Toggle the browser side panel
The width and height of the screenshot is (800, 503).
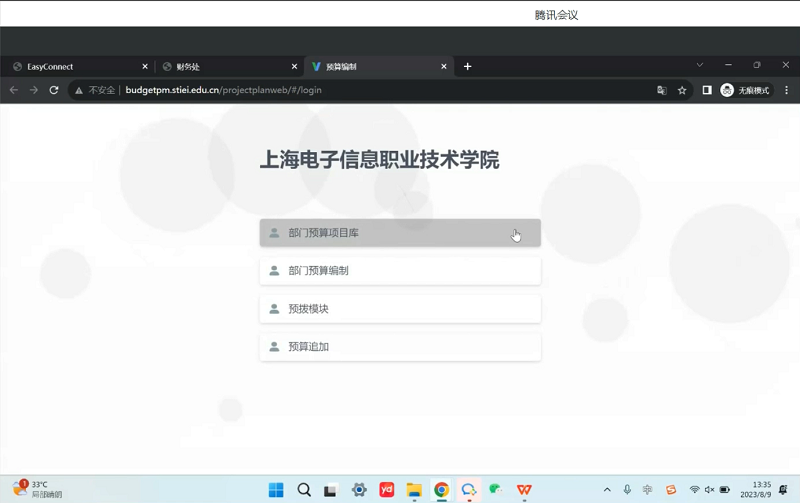click(707, 90)
